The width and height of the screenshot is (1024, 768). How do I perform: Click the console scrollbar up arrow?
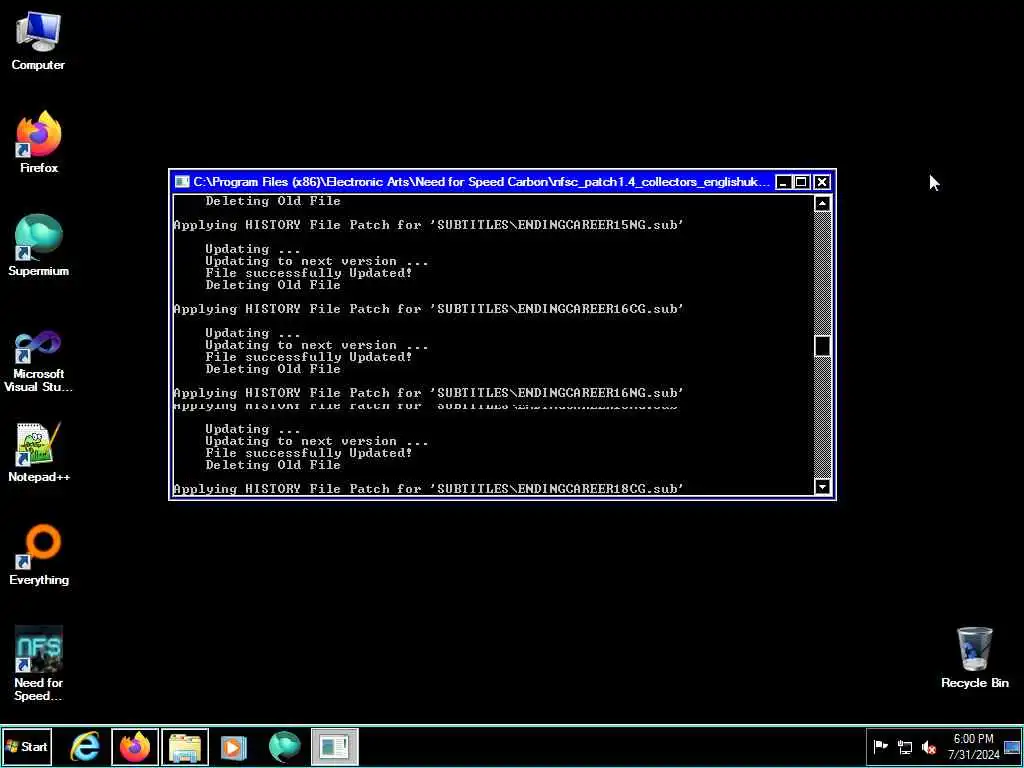point(822,203)
